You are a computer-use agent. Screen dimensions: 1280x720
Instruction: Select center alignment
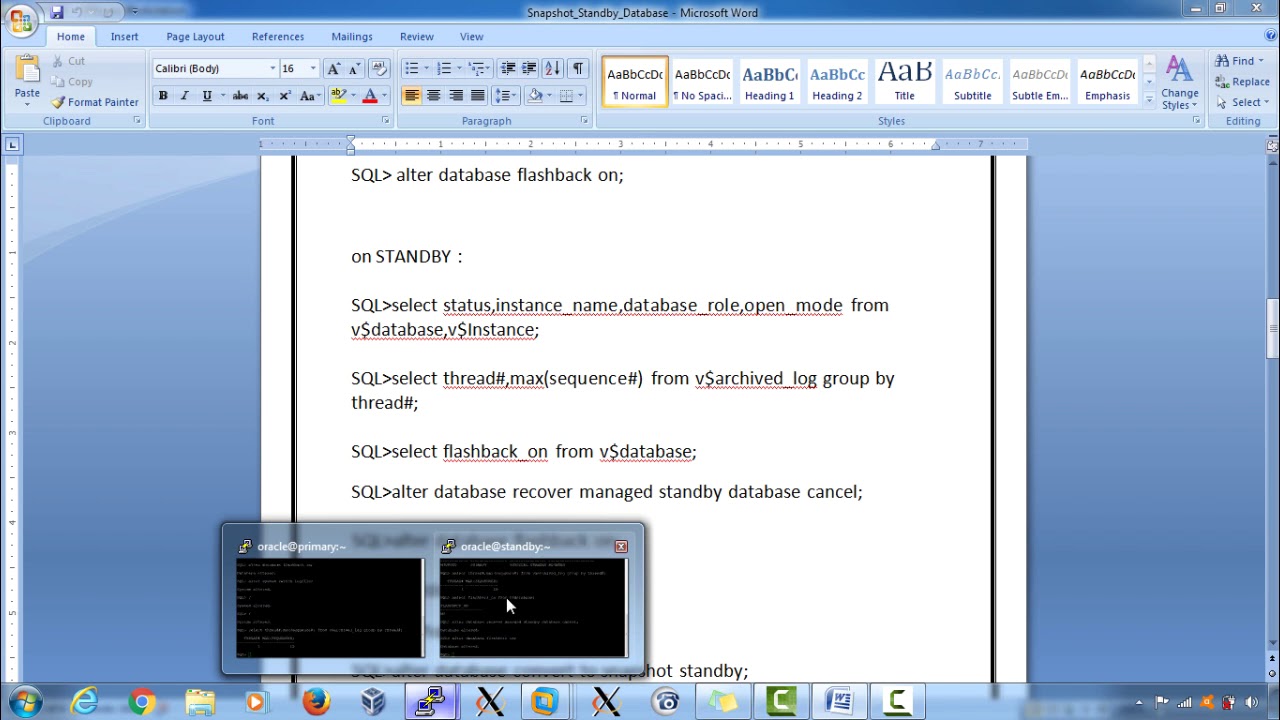pyautogui.click(x=433, y=96)
